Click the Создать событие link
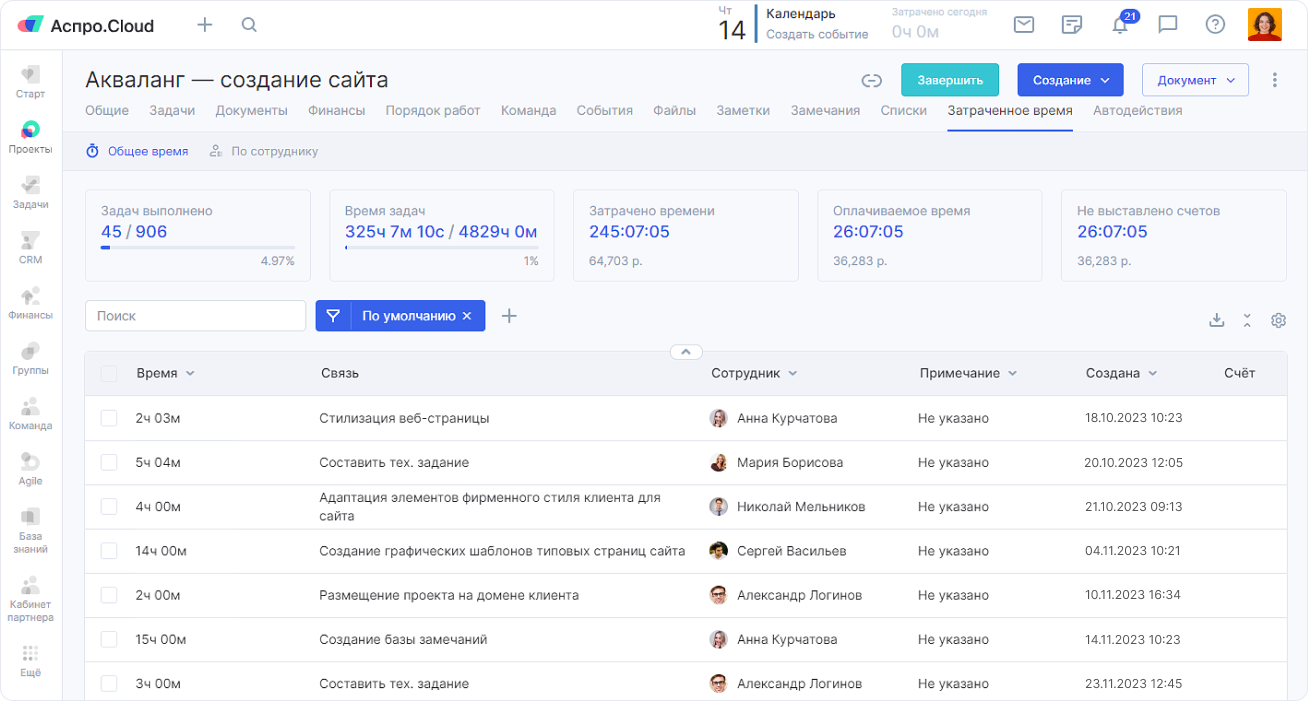 click(x=816, y=34)
